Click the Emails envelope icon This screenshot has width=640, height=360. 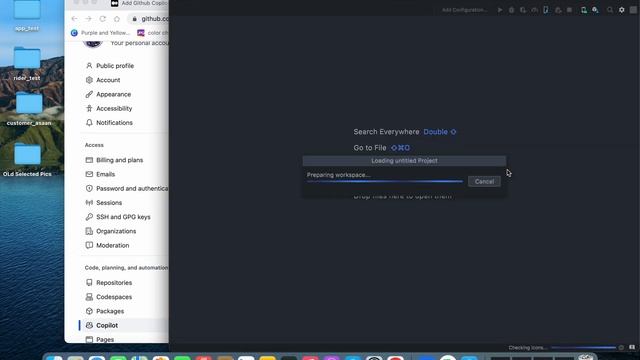[x=89, y=174]
